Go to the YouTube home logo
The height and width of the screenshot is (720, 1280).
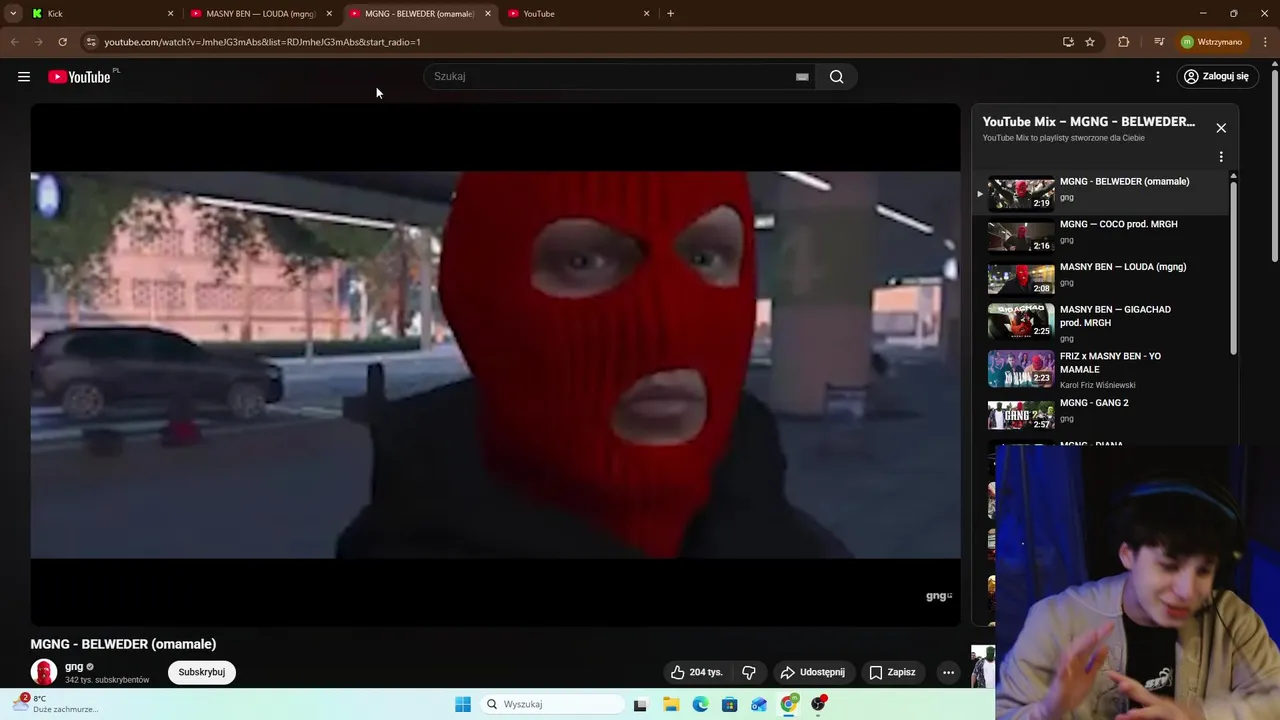pyautogui.click(x=79, y=77)
